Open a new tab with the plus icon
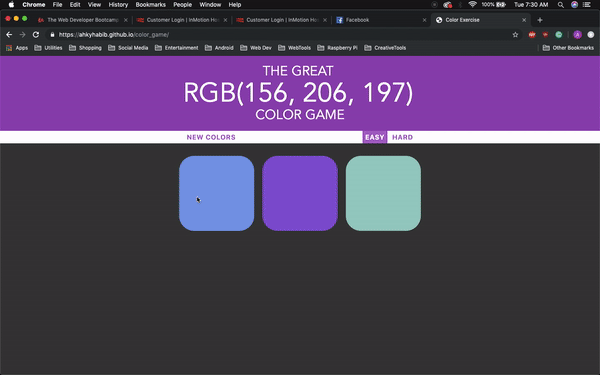 coord(540,20)
